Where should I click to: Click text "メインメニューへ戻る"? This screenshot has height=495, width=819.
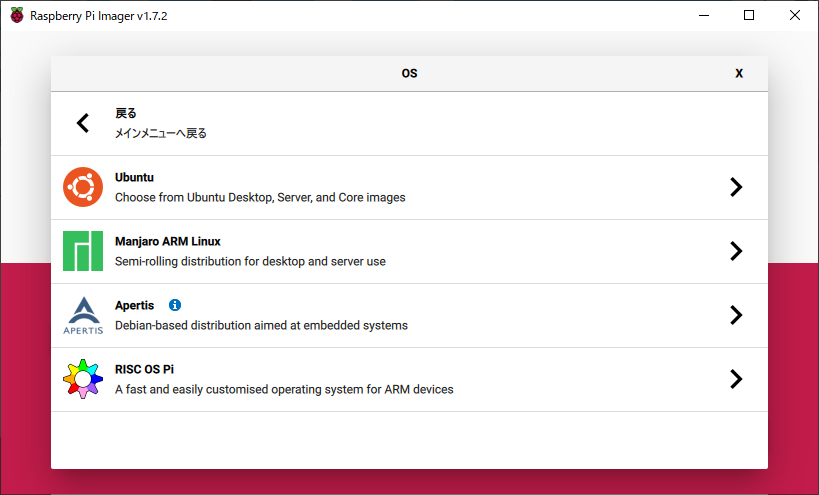161,134
